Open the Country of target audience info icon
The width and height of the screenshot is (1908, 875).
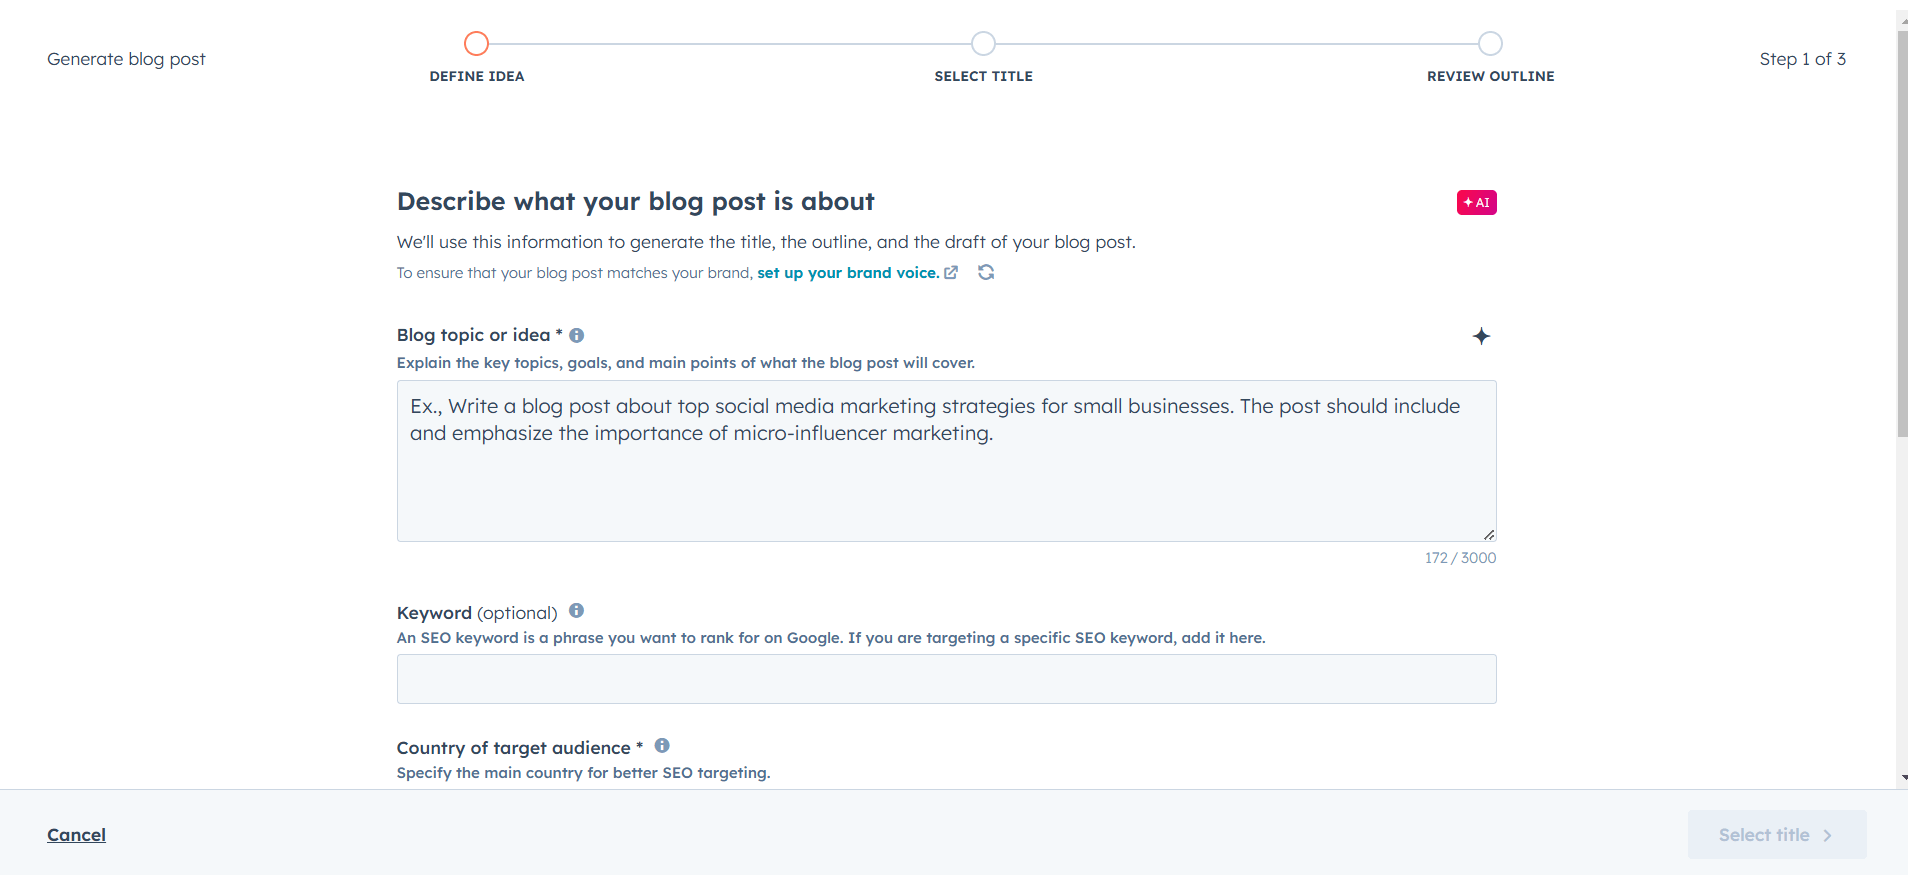coord(662,746)
